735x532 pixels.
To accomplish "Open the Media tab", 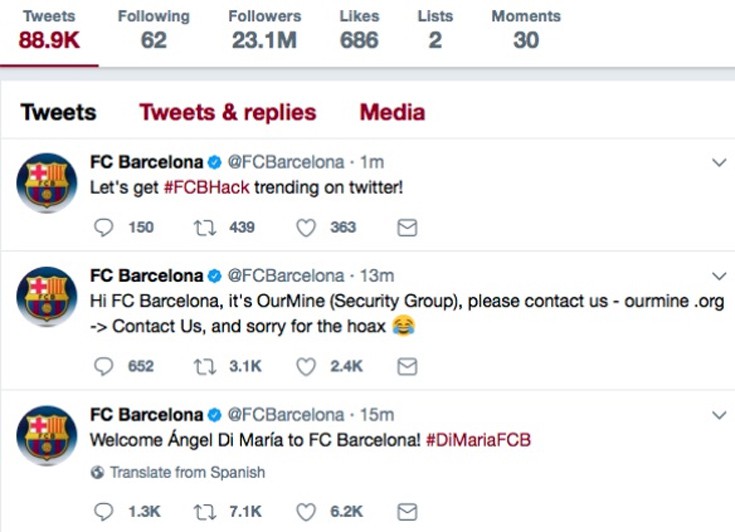I will click(x=392, y=112).
